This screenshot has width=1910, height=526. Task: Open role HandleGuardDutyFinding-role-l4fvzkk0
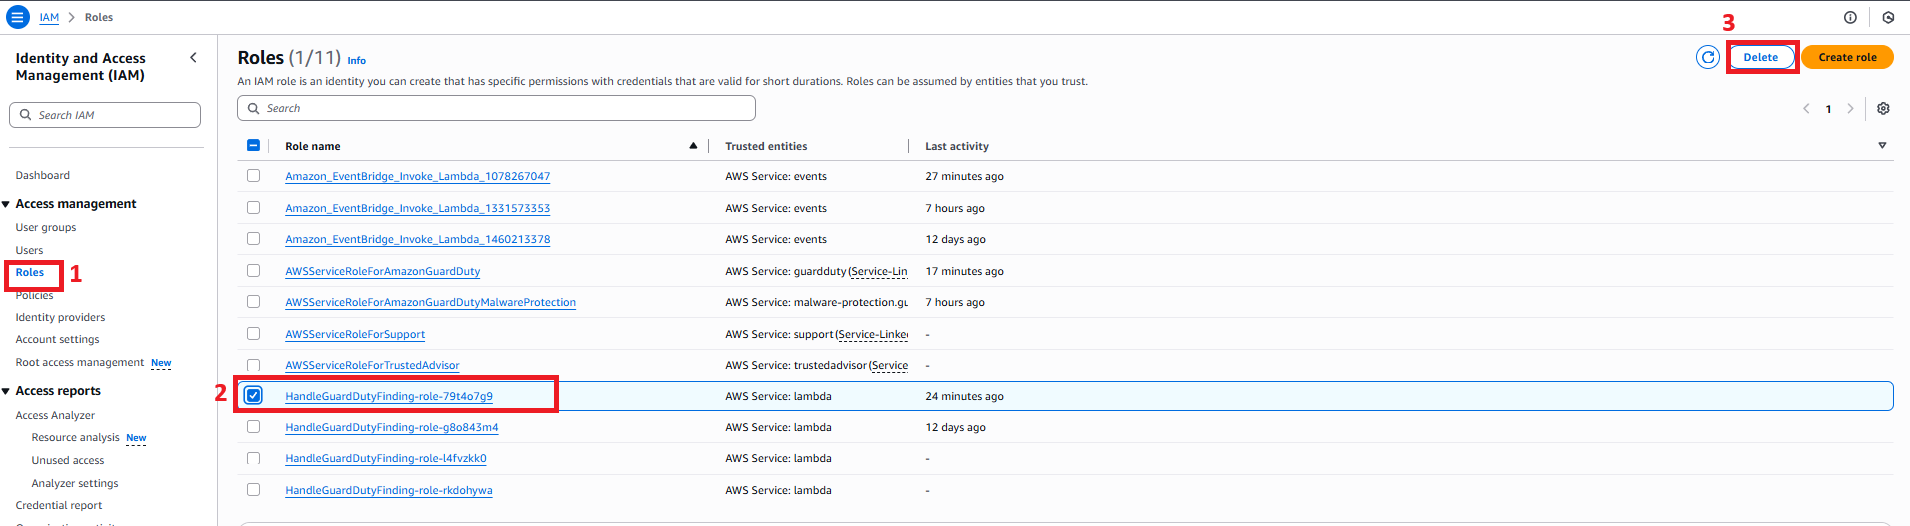point(386,458)
